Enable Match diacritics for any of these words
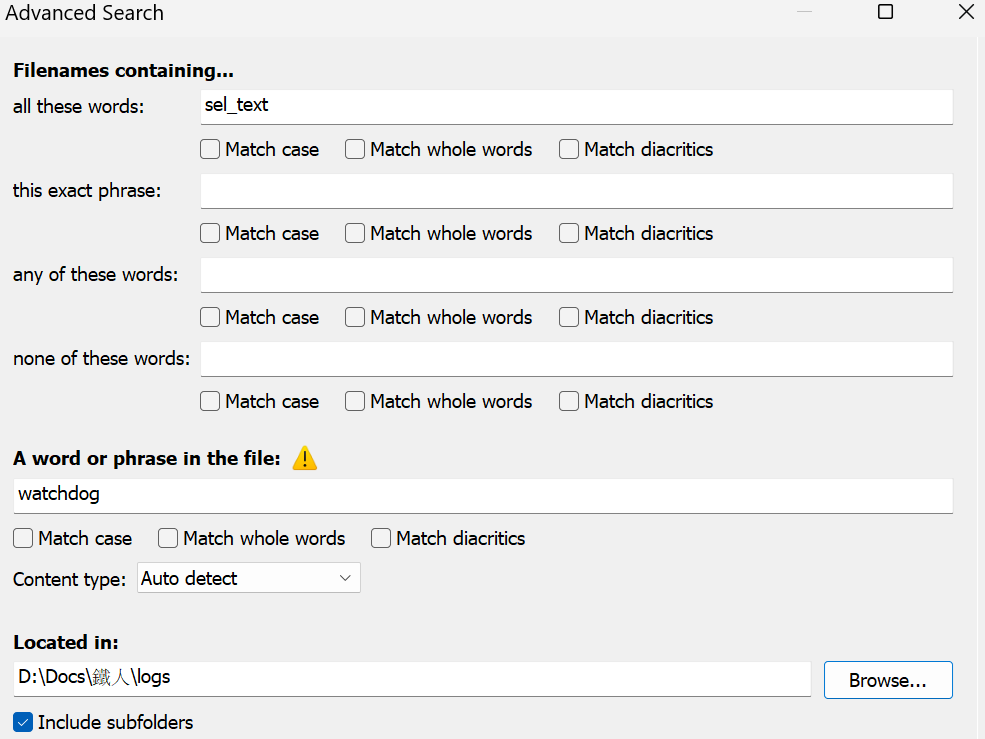Screen dimensions: 985x739 point(569,318)
